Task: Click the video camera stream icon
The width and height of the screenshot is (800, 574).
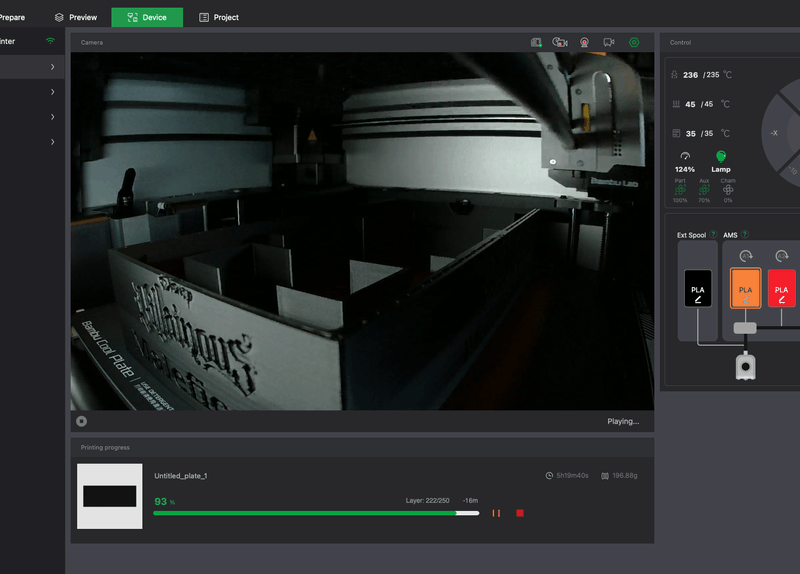Action: coord(609,42)
